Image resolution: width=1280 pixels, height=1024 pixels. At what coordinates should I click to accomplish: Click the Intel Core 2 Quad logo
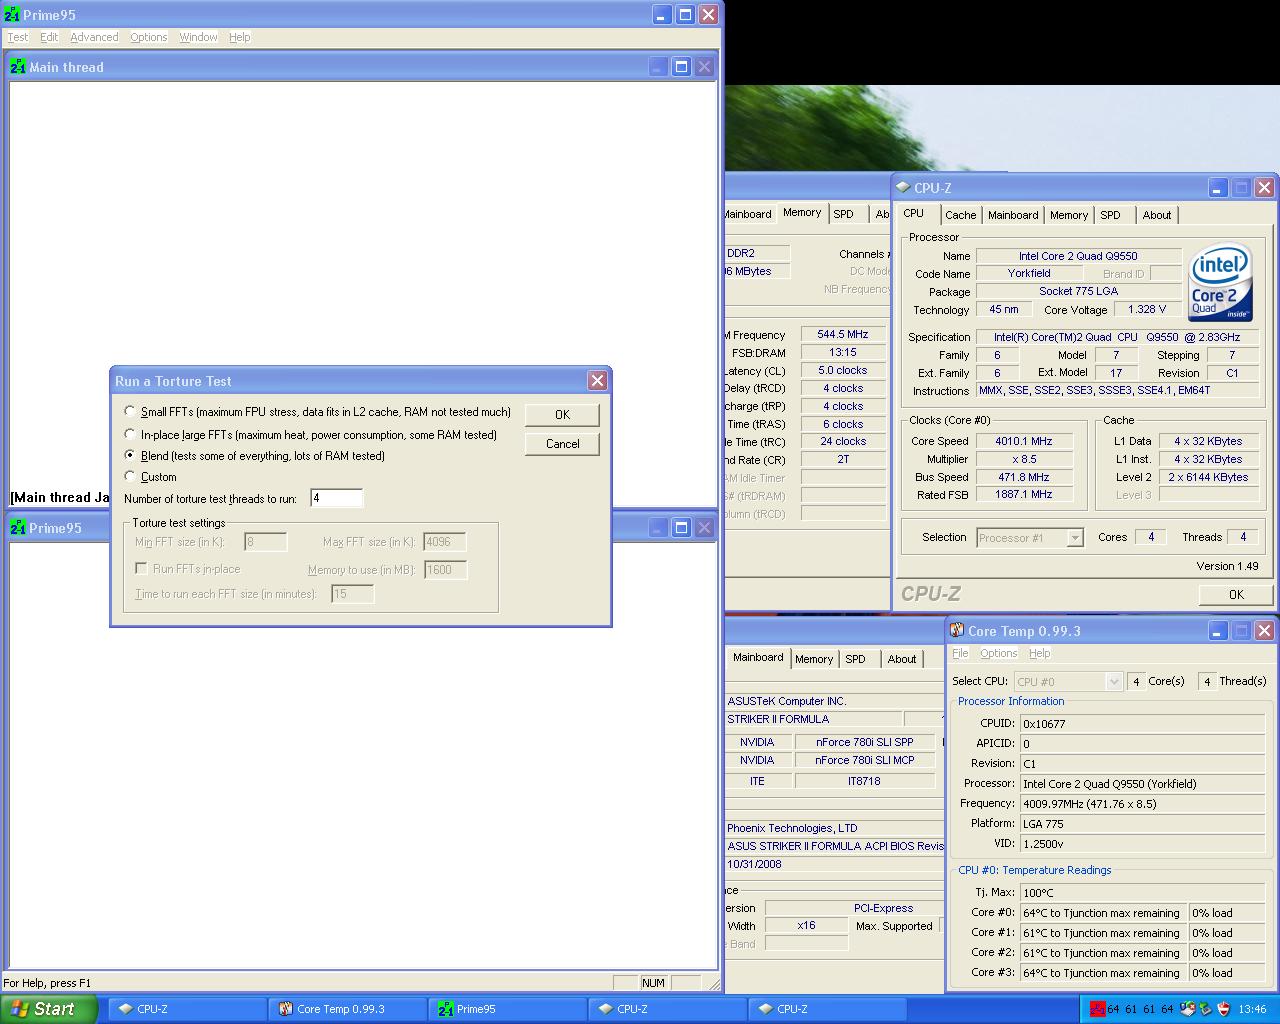point(1221,282)
